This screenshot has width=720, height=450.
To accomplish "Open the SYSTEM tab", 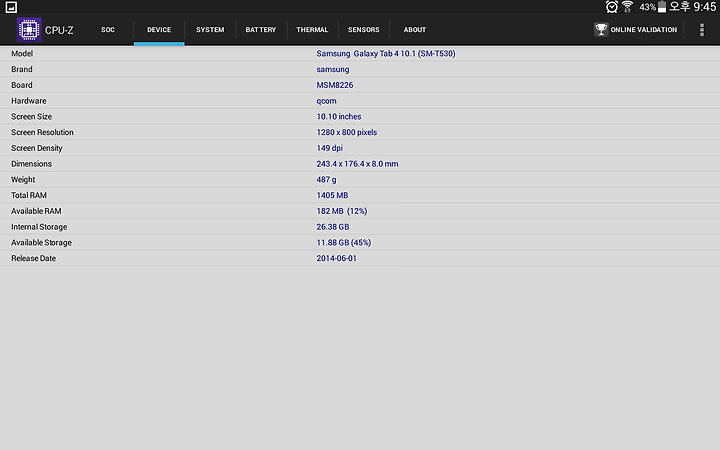I will tap(210, 30).
